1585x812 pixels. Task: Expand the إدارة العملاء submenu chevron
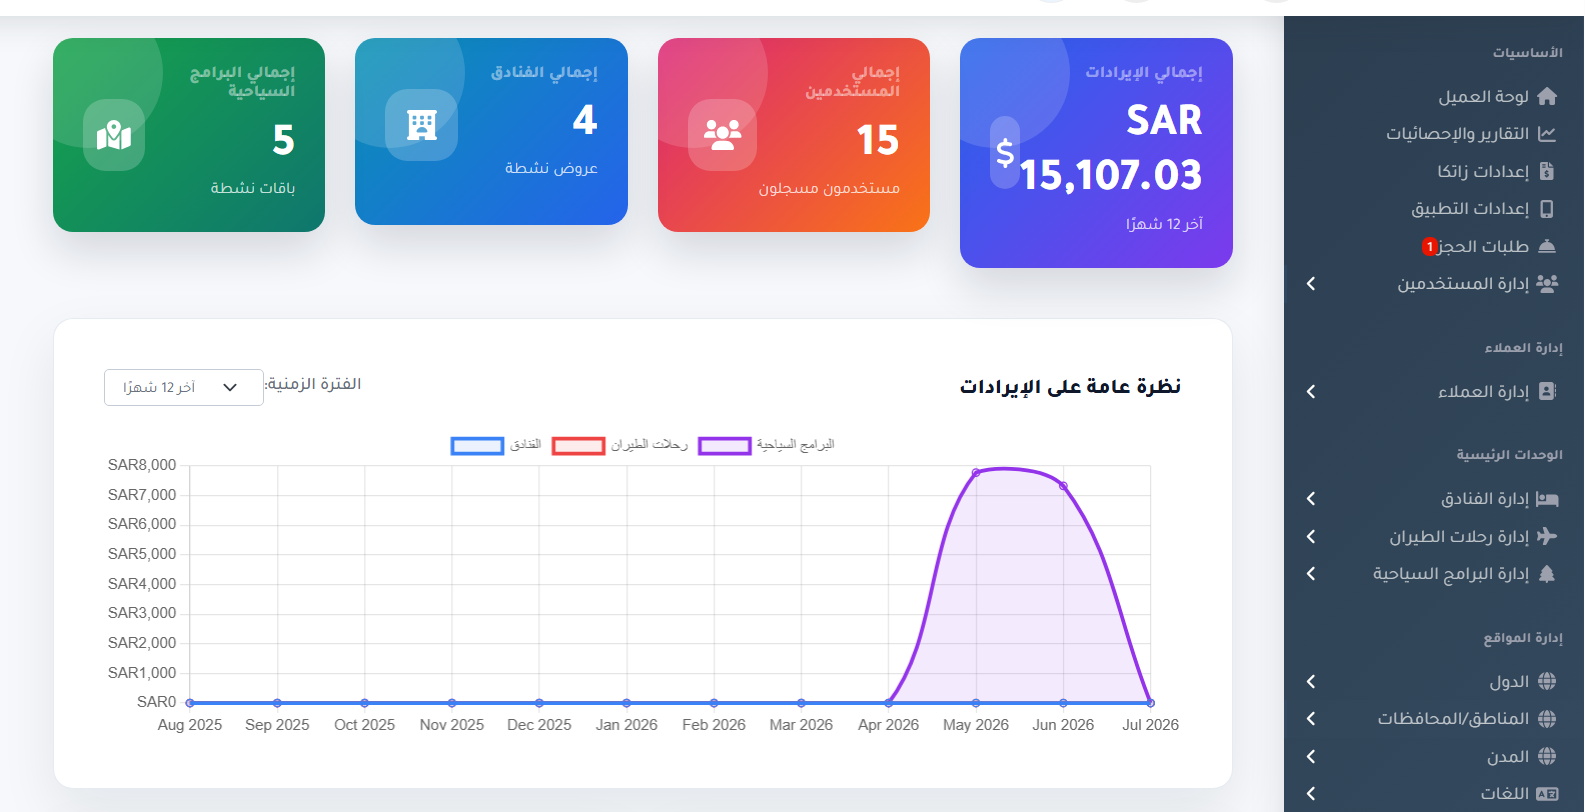click(1311, 392)
